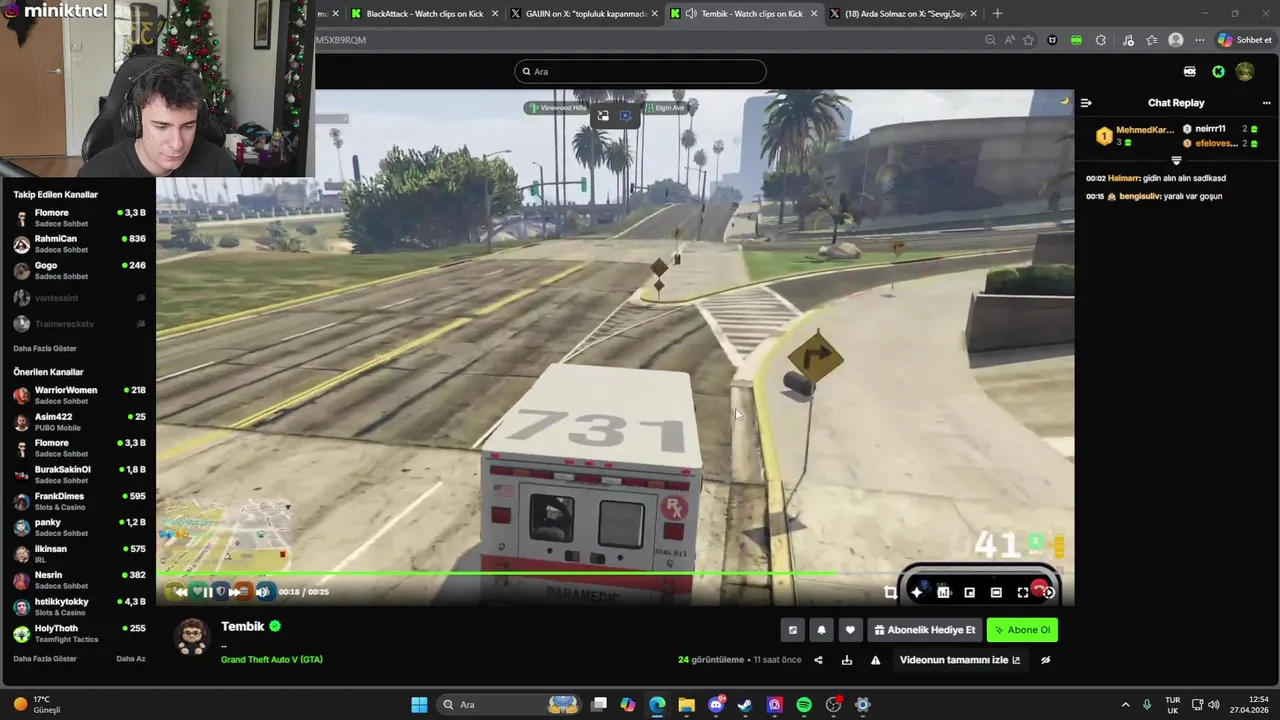Click the crop/clip icon in player controls
1280x720 pixels.
[890, 593]
